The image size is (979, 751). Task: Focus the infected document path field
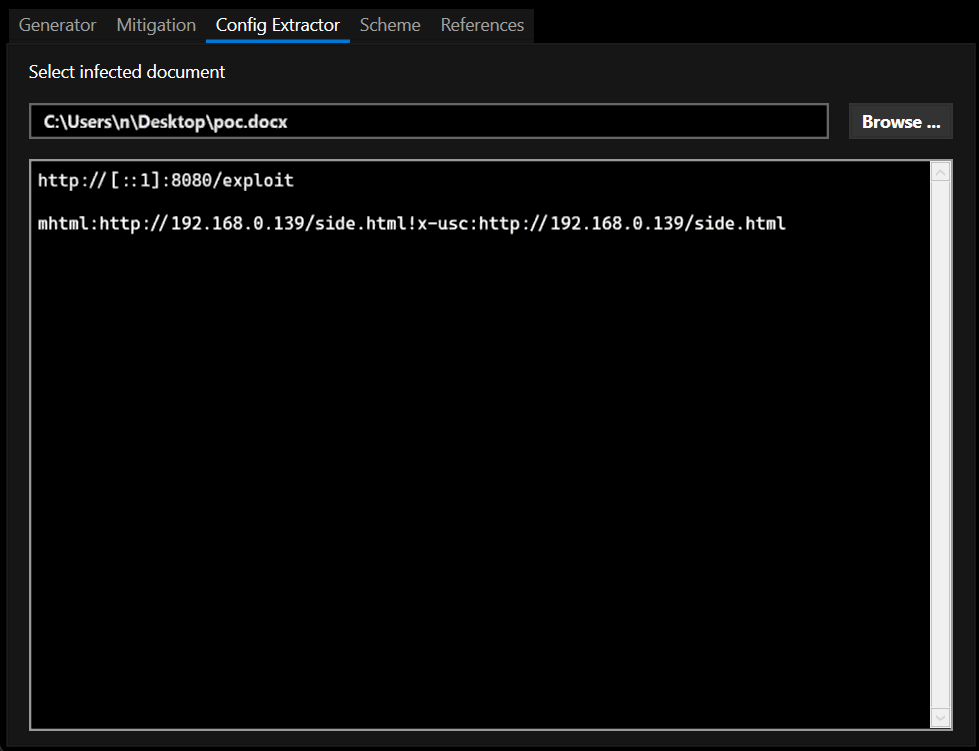pos(429,121)
